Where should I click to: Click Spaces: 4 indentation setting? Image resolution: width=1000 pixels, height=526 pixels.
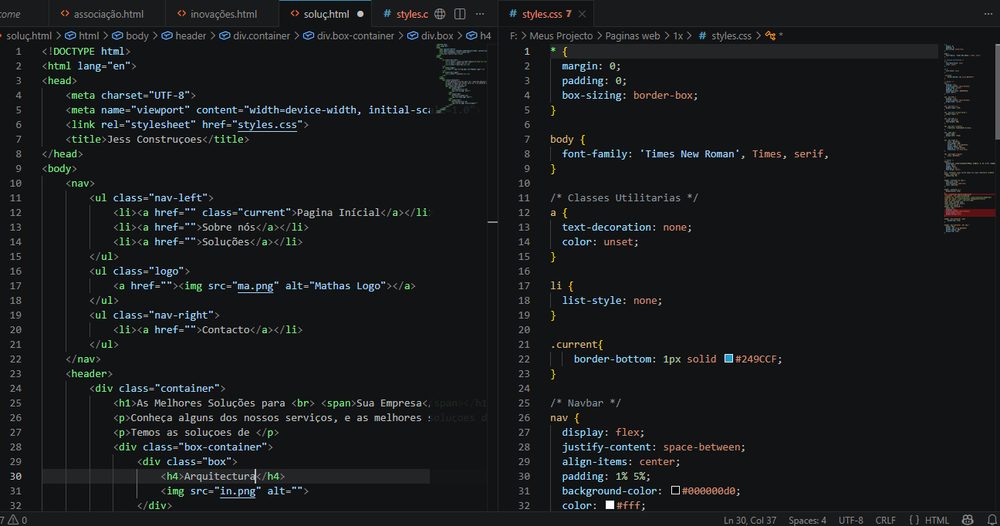pos(807,520)
